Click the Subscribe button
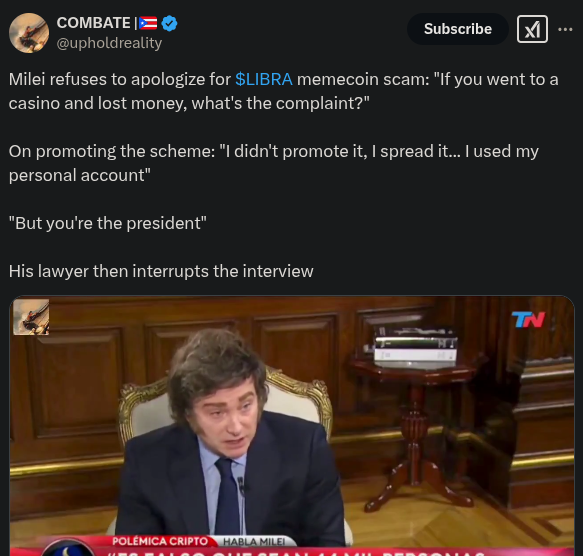 pos(458,29)
